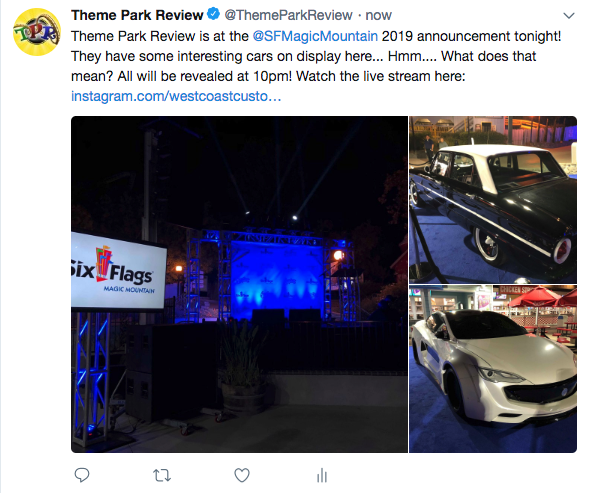
Task: Retweet this Theme Park Review post
Action: point(162,476)
